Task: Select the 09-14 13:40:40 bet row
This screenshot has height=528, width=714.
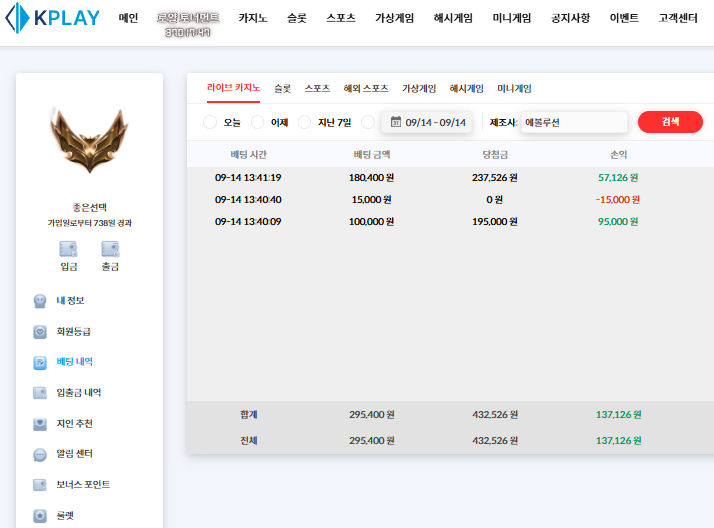Action: tap(450, 199)
